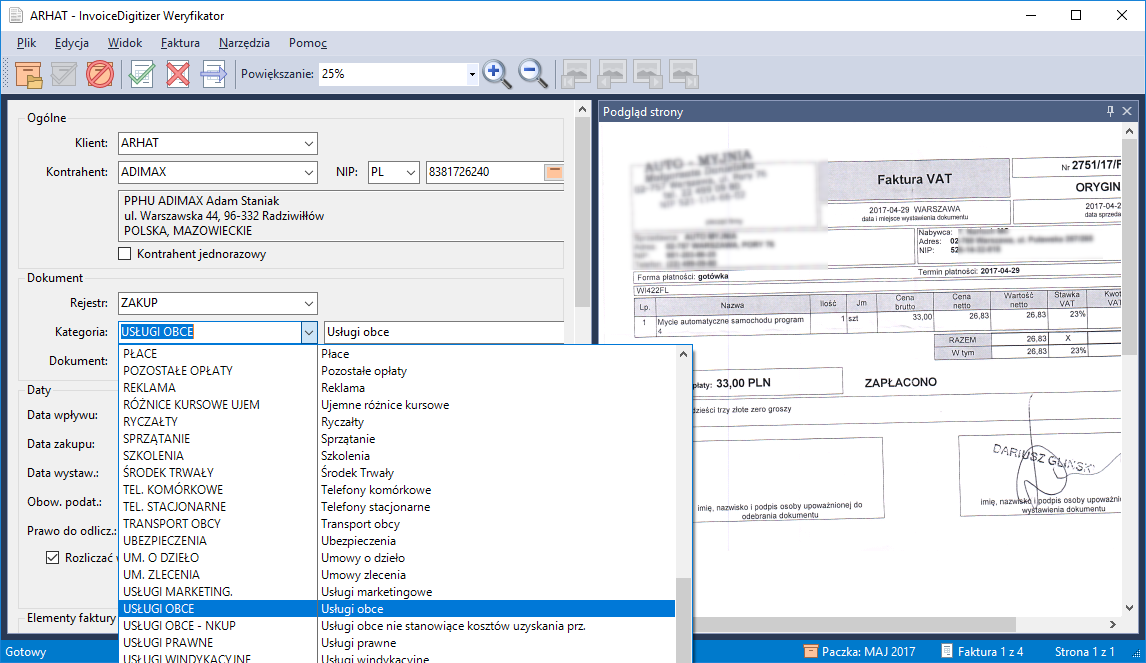Open the Rejestr ZAKUP dropdown
1146x663 pixels.
coord(308,302)
